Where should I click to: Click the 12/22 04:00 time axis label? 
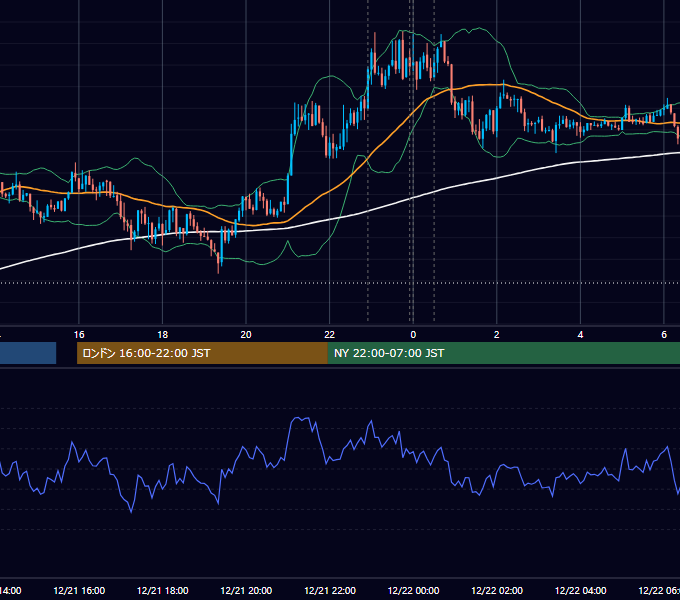click(581, 590)
